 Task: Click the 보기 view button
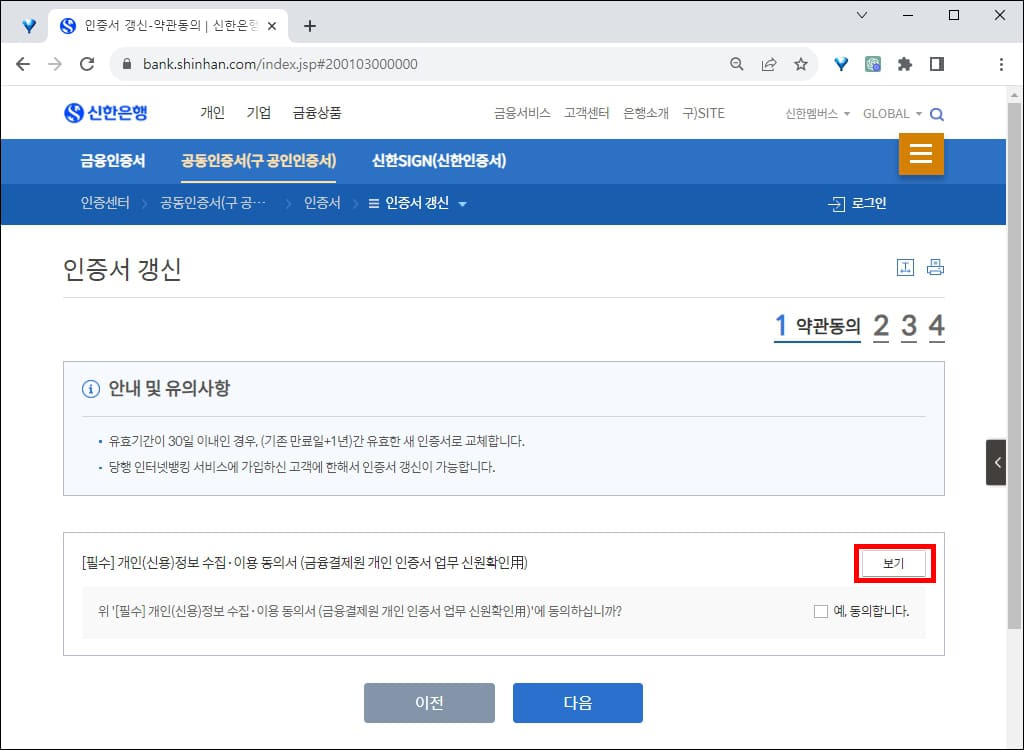(x=895, y=563)
